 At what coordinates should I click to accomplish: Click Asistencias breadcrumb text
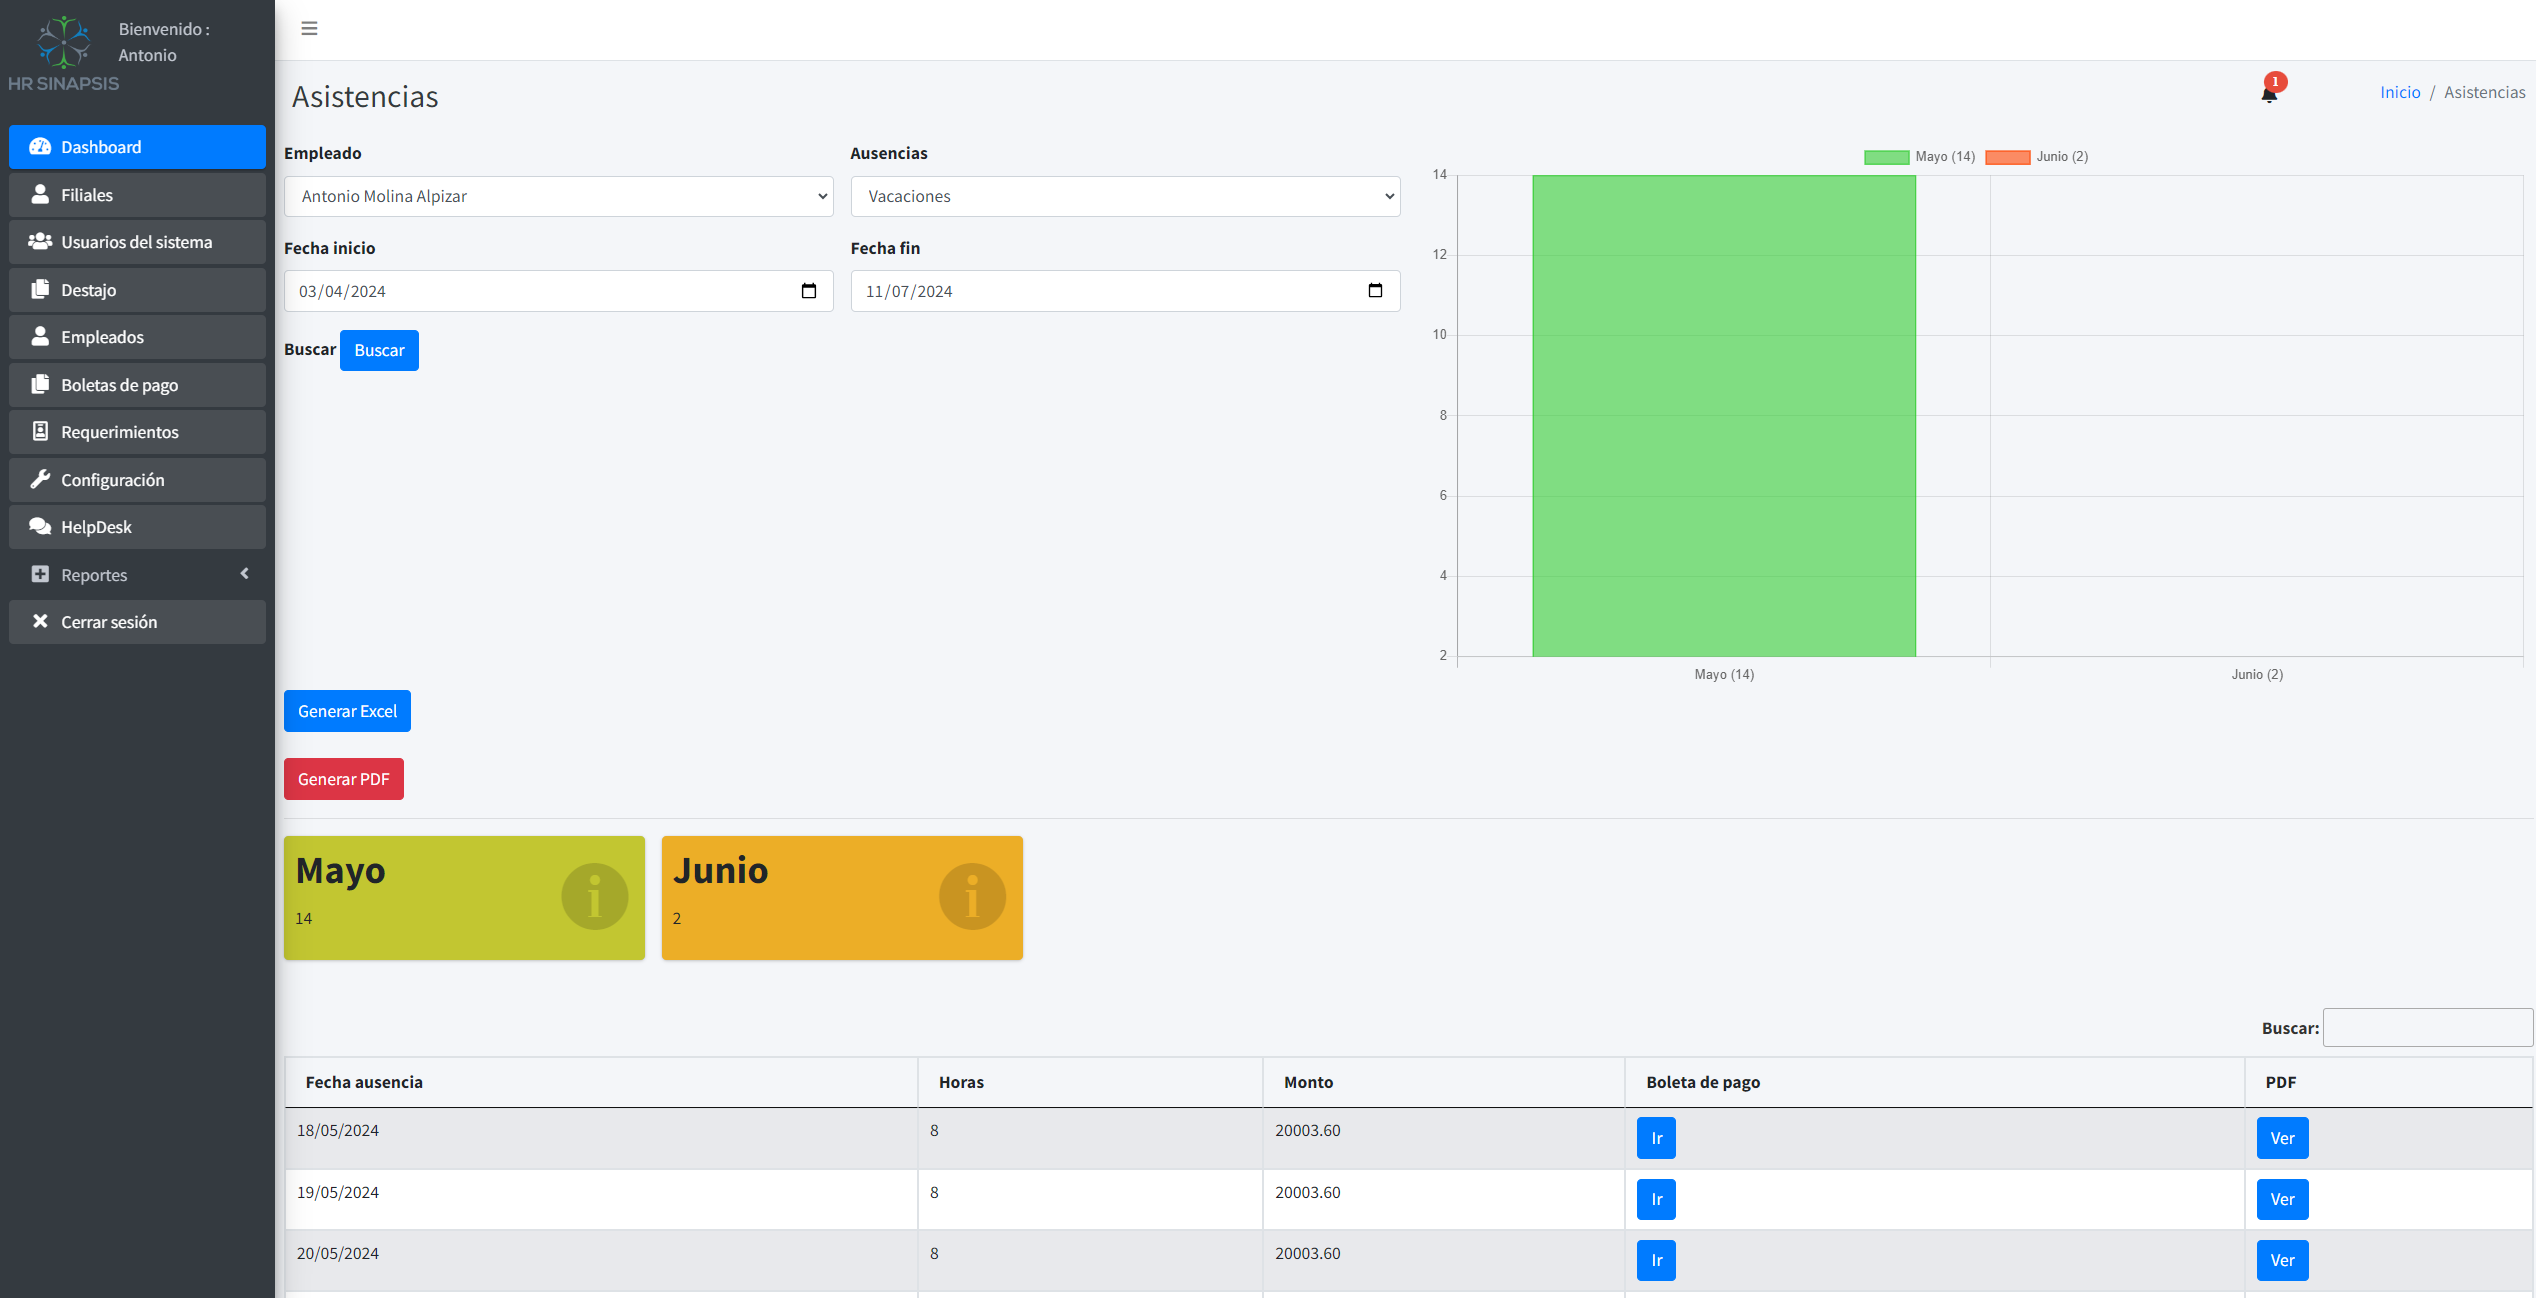click(x=2484, y=92)
